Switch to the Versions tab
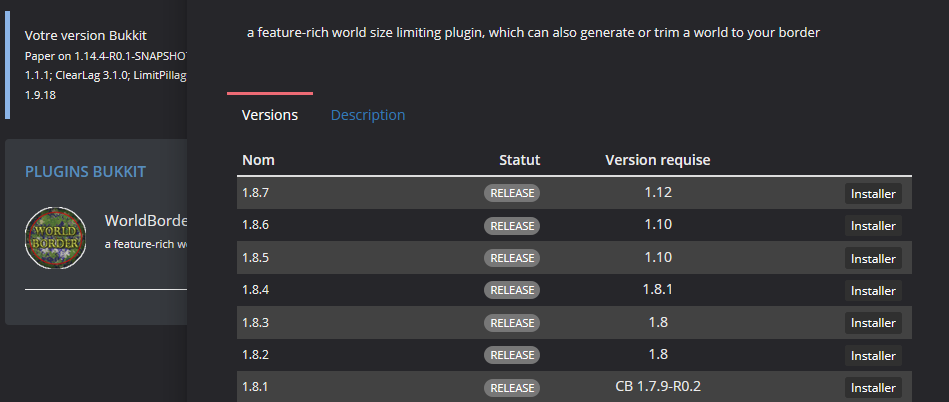This screenshot has height=402, width=949. click(270, 115)
